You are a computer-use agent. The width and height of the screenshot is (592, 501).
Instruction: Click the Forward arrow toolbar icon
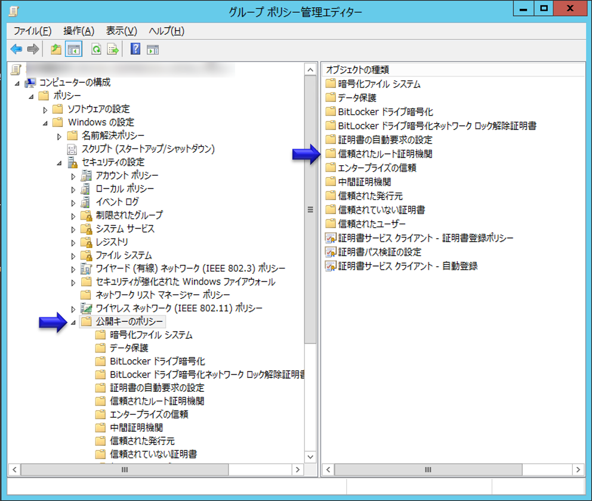[33, 49]
